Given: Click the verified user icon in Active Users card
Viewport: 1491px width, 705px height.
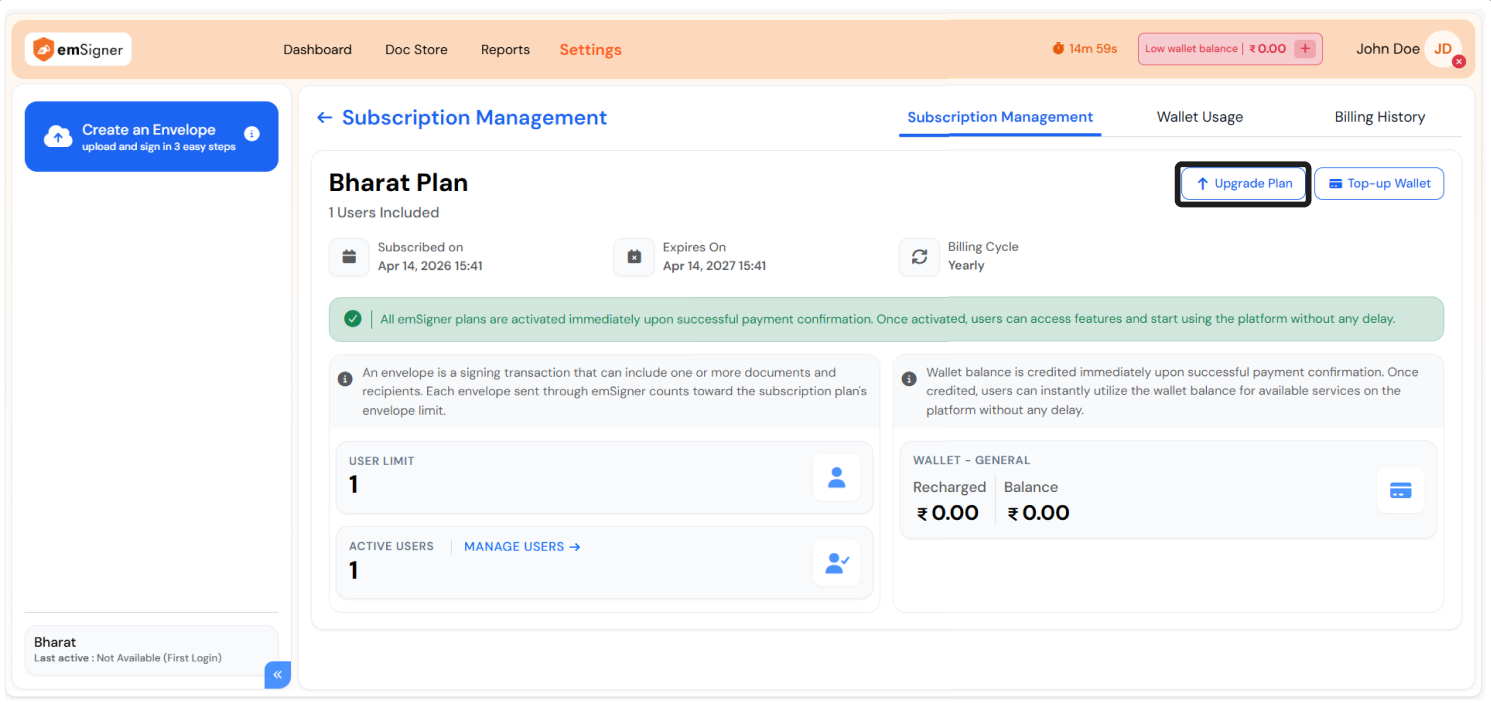Looking at the screenshot, I should click(836, 563).
